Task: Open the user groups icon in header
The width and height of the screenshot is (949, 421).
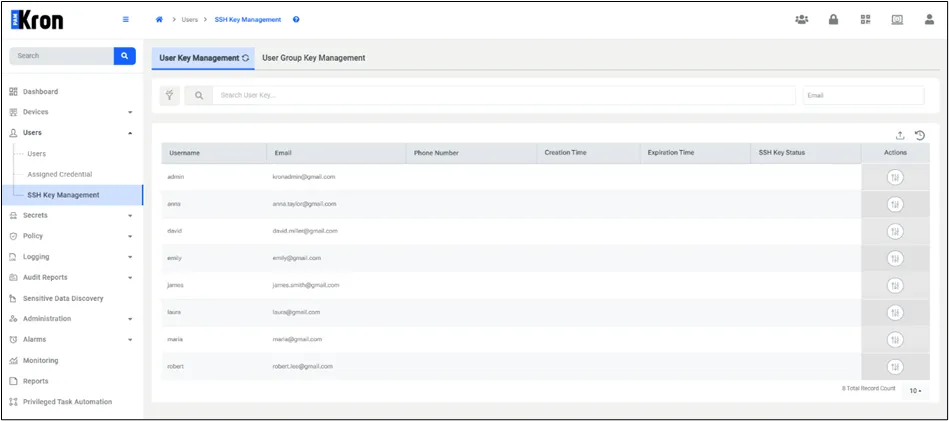Action: click(802, 20)
